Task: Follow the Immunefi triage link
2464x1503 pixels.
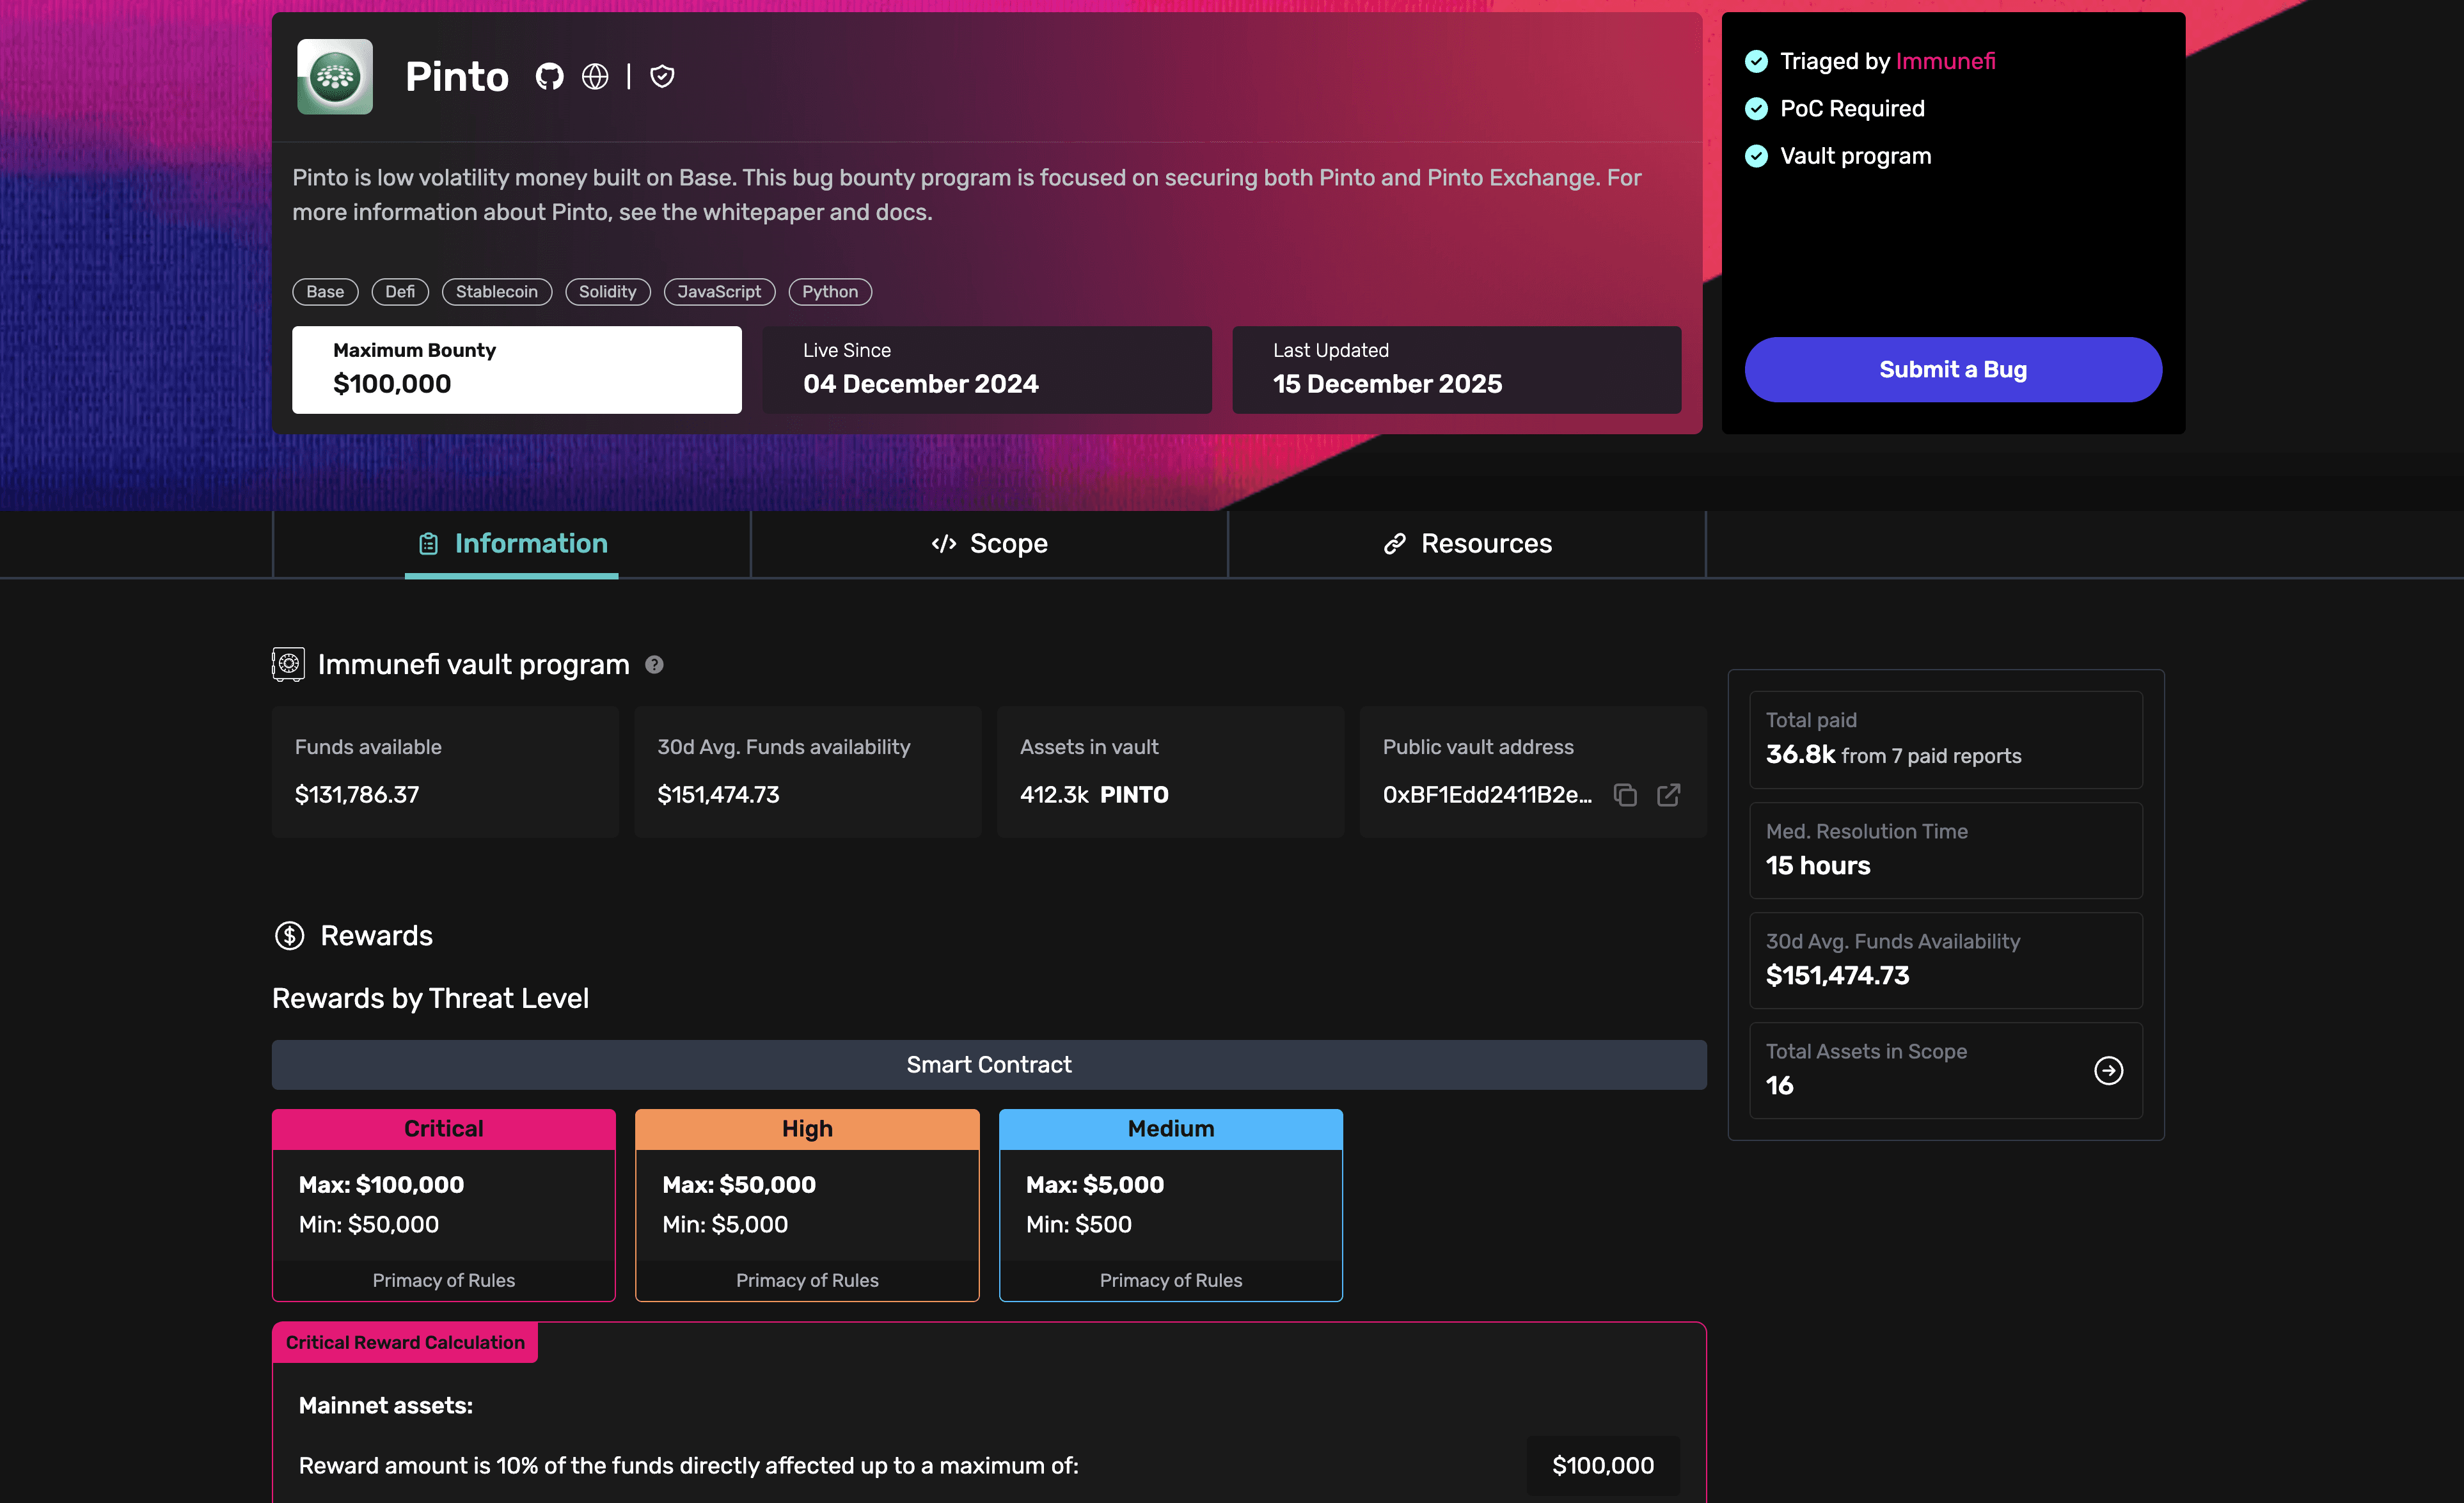Action: coord(1945,61)
